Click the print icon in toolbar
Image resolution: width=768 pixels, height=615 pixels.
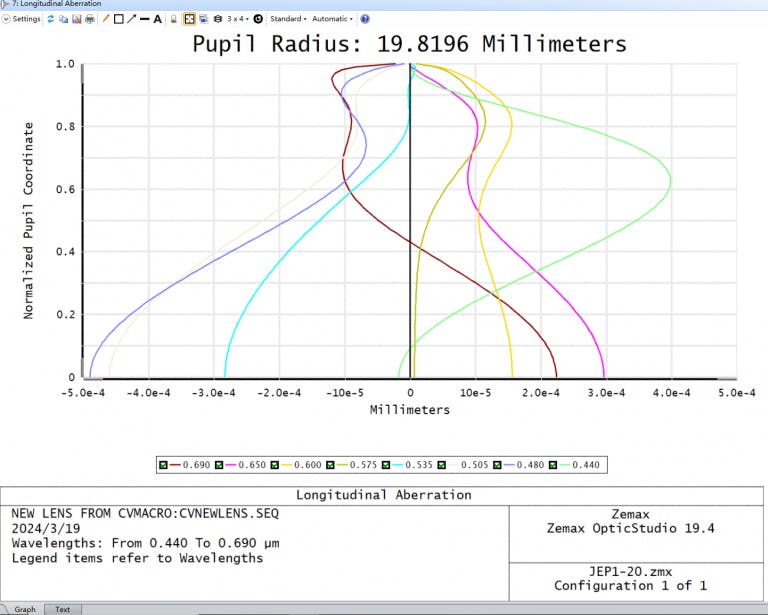click(x=90, y=19)
